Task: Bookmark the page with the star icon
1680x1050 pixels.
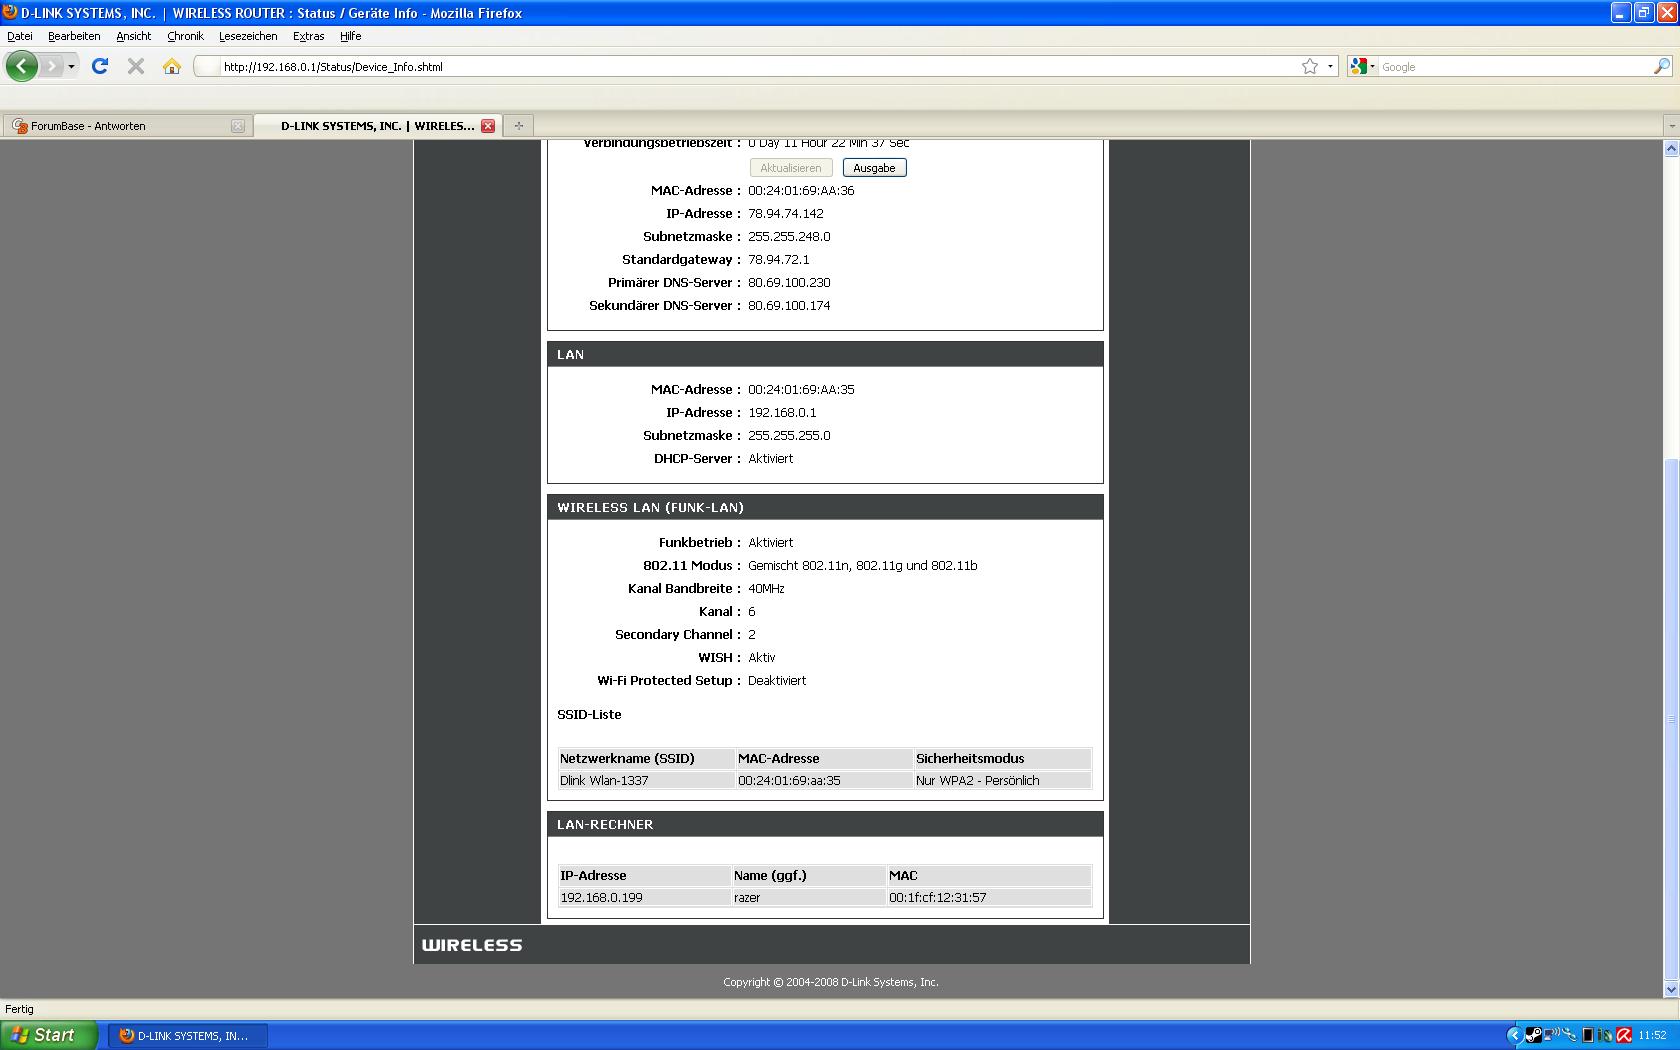Action: pos(1310,66)
